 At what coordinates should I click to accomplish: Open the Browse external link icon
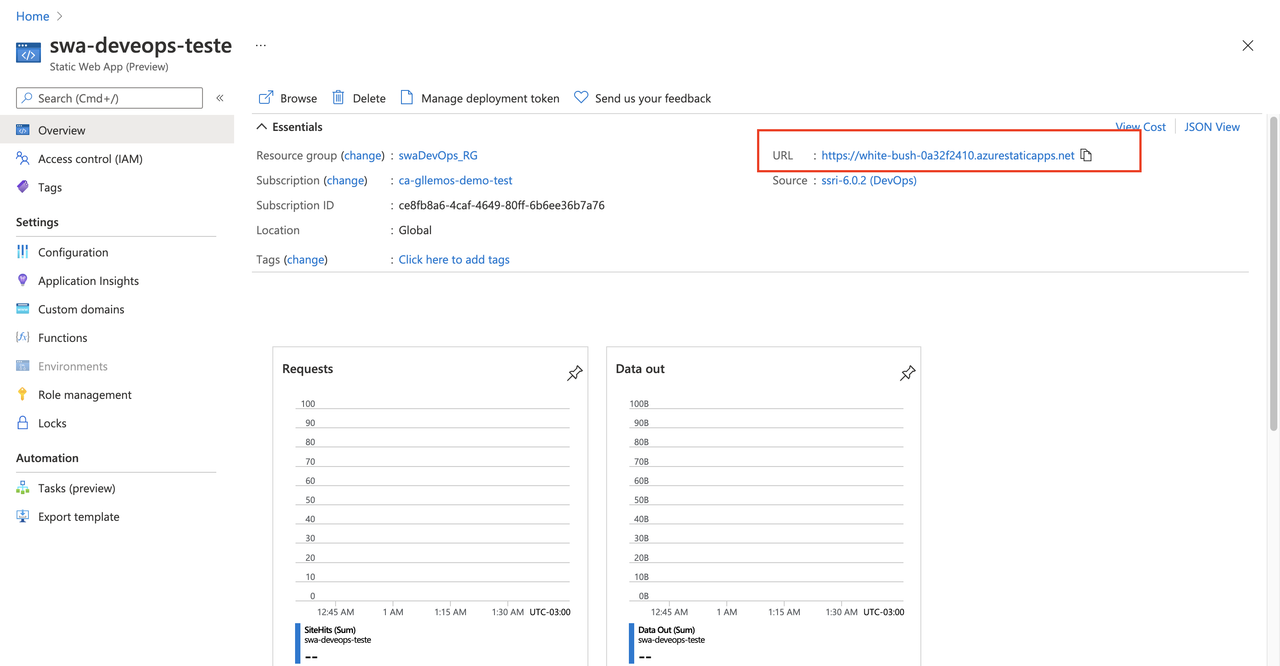click(266, 98)
